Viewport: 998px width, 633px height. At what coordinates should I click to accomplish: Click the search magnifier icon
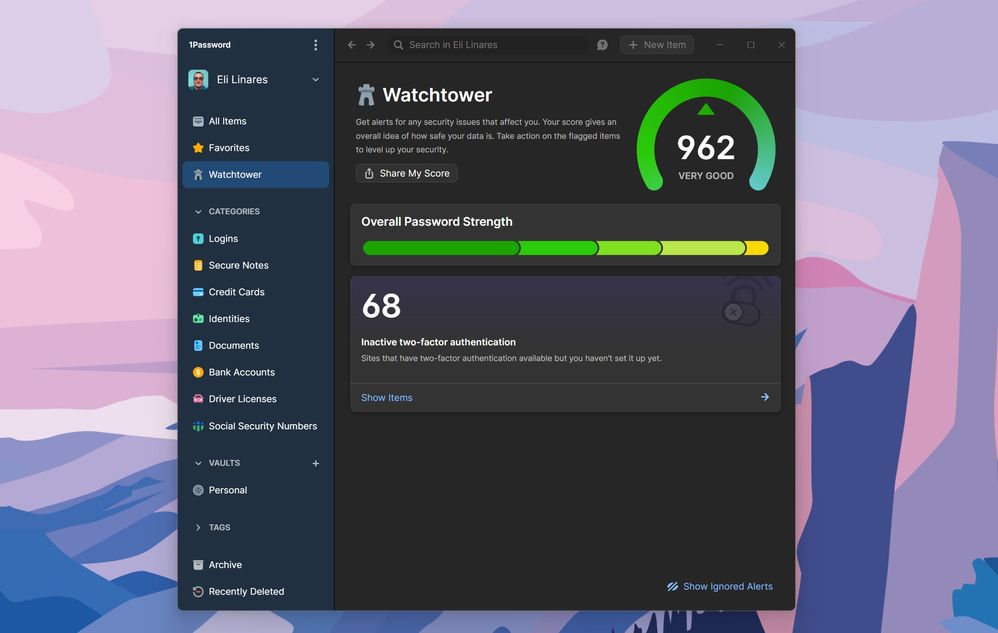point(398,45)
